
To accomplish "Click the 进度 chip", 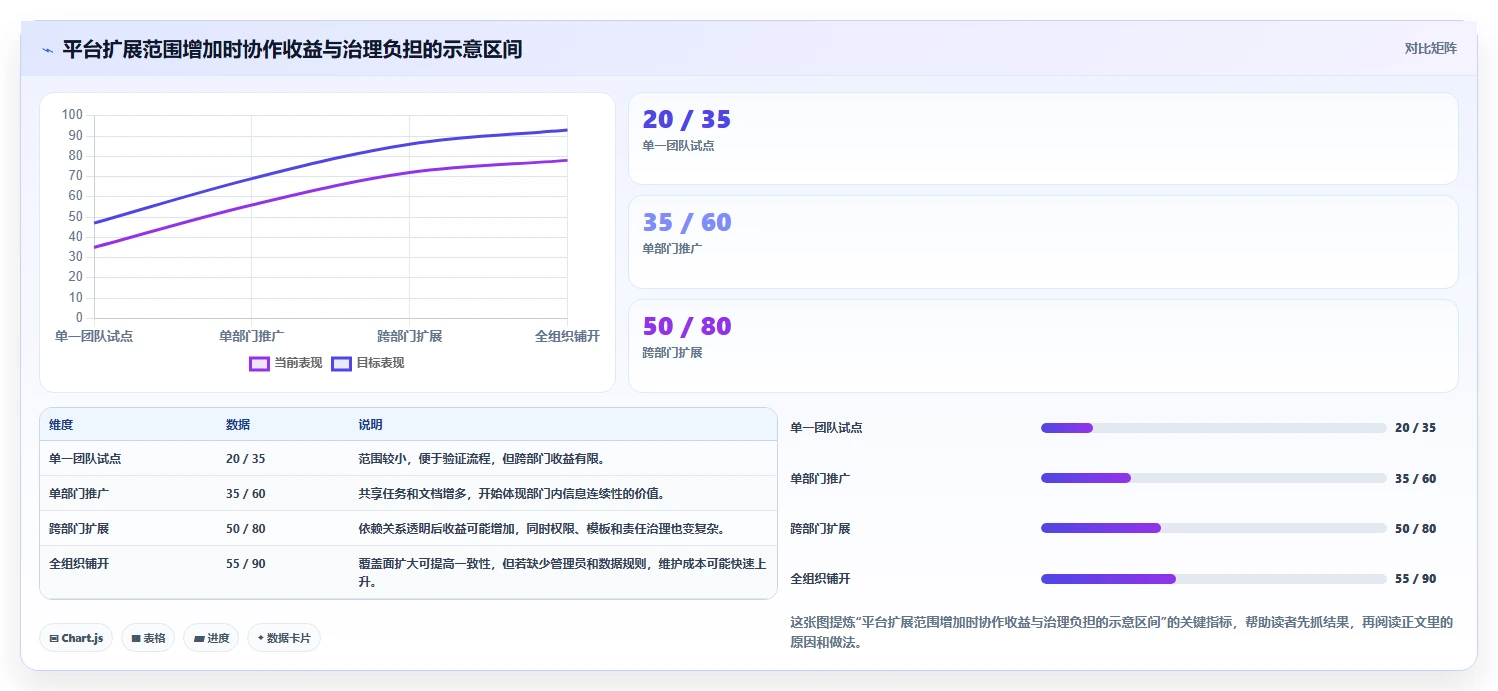I will point(211,638).
